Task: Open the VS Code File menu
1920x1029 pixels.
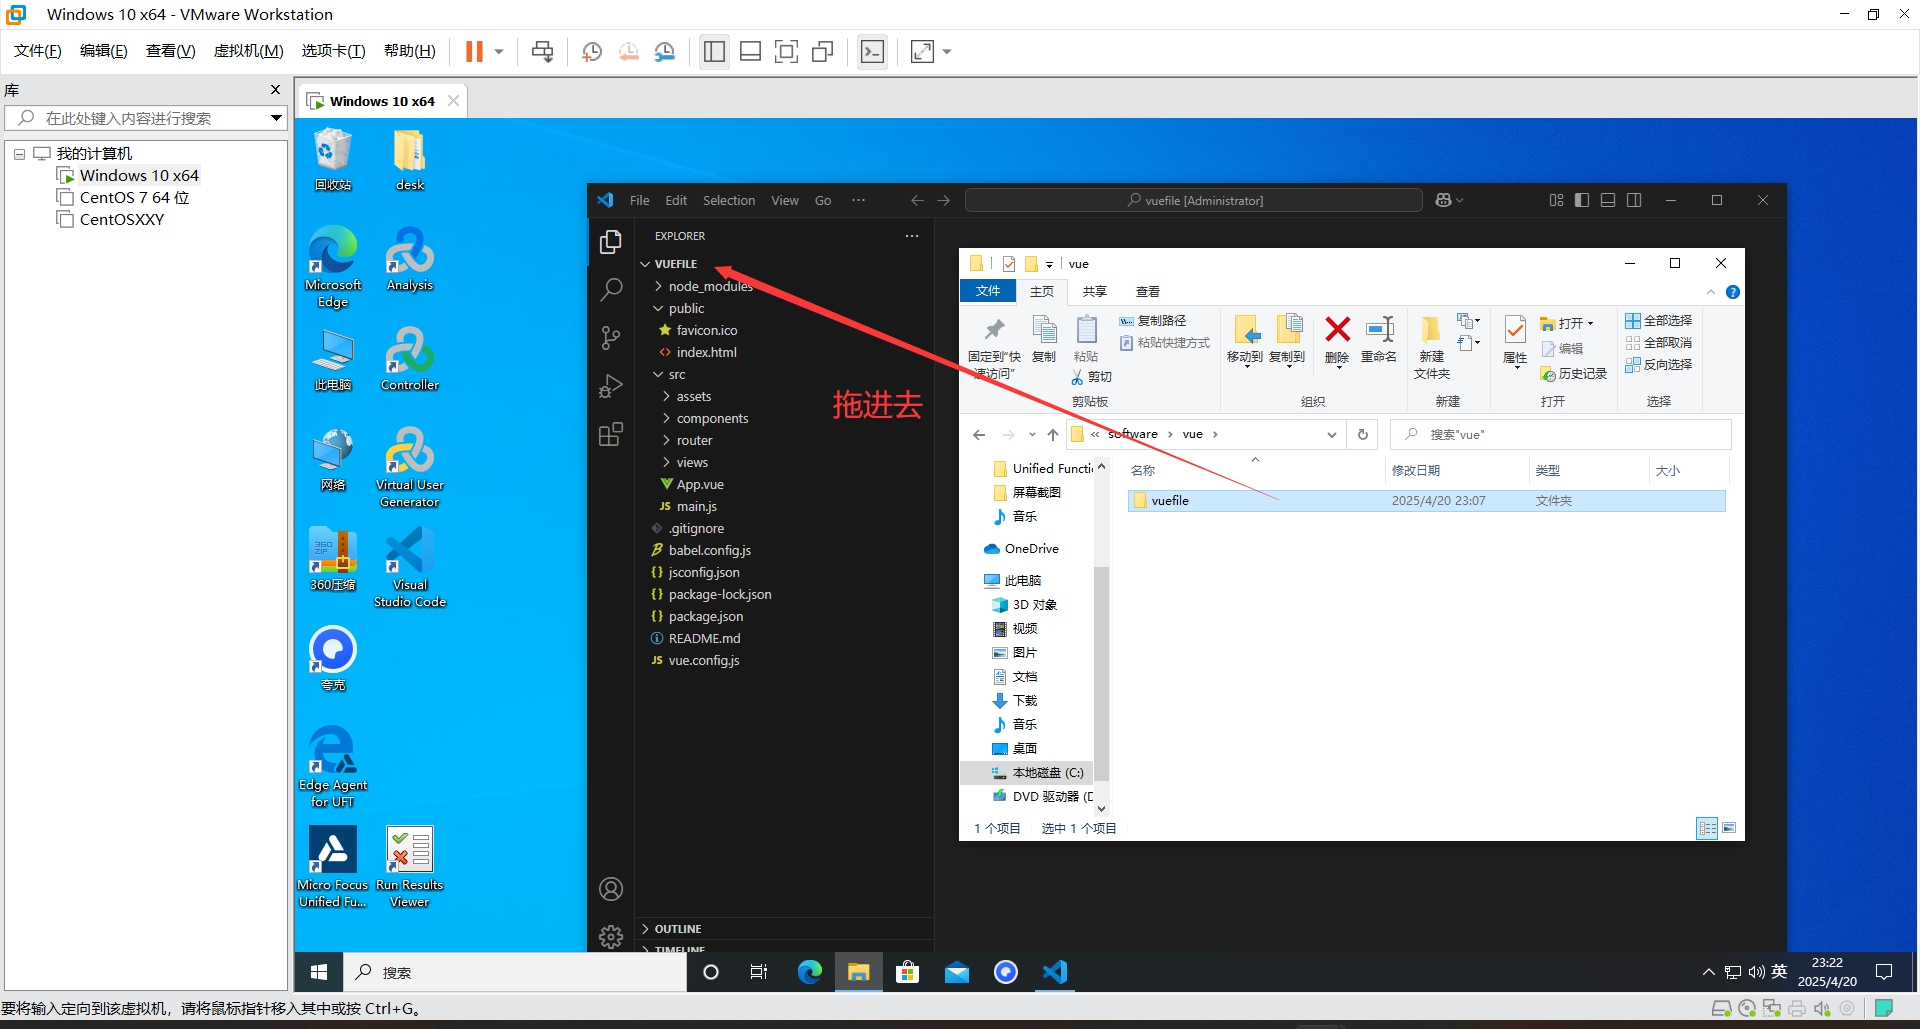Action: coord(640,200)
